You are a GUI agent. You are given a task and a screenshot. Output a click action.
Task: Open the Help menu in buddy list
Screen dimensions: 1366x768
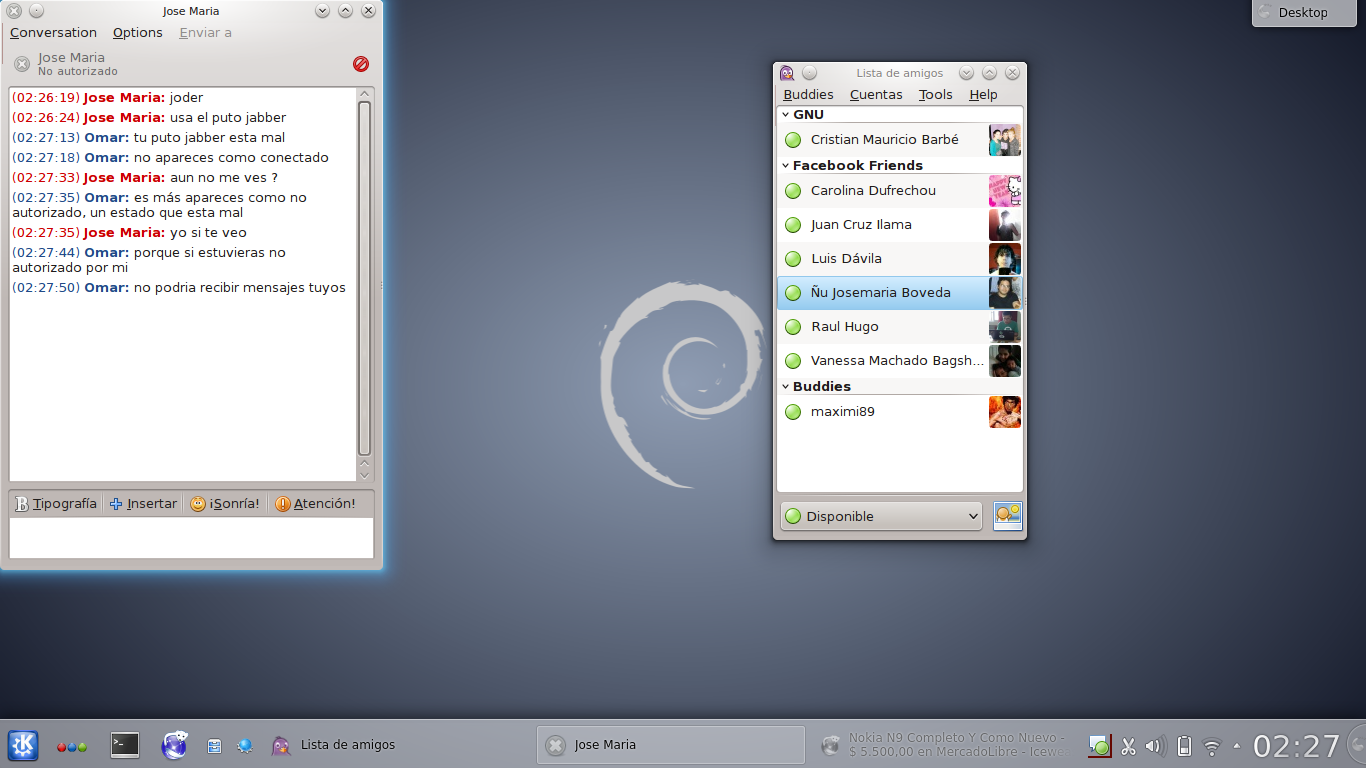tap(983, 95)
